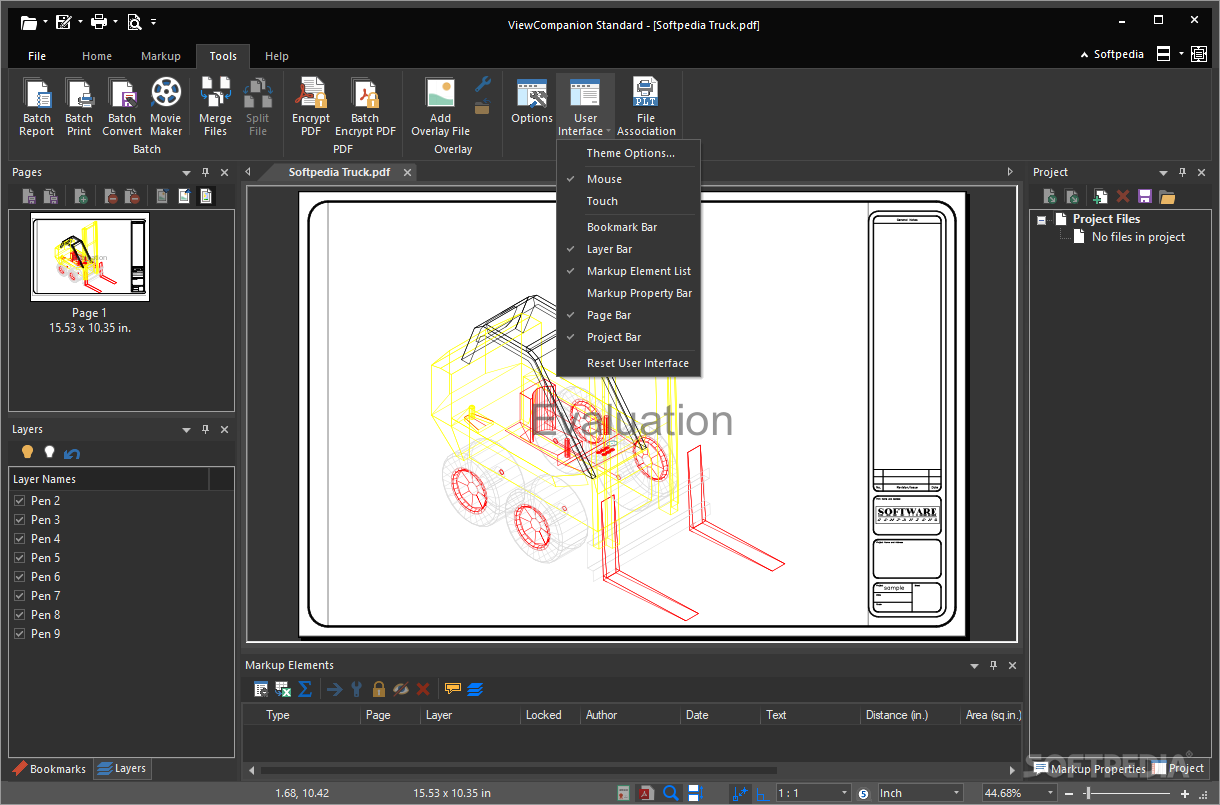
Task: Click the blue undo arrow in Layers panel
Action: click(71, 453)
